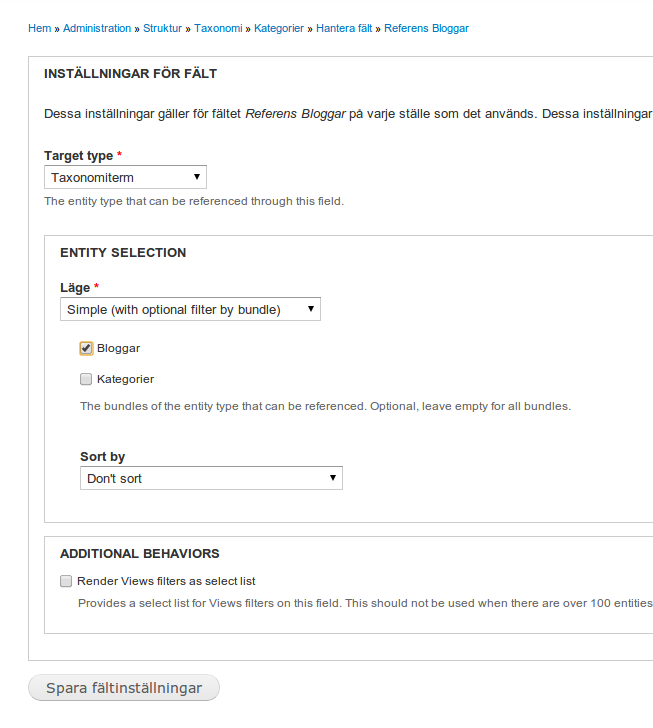The image size is (653, 728).
Task: Uncheck the Bloggar checkbox
Action: pyautogui.click(x=86, y=349)
